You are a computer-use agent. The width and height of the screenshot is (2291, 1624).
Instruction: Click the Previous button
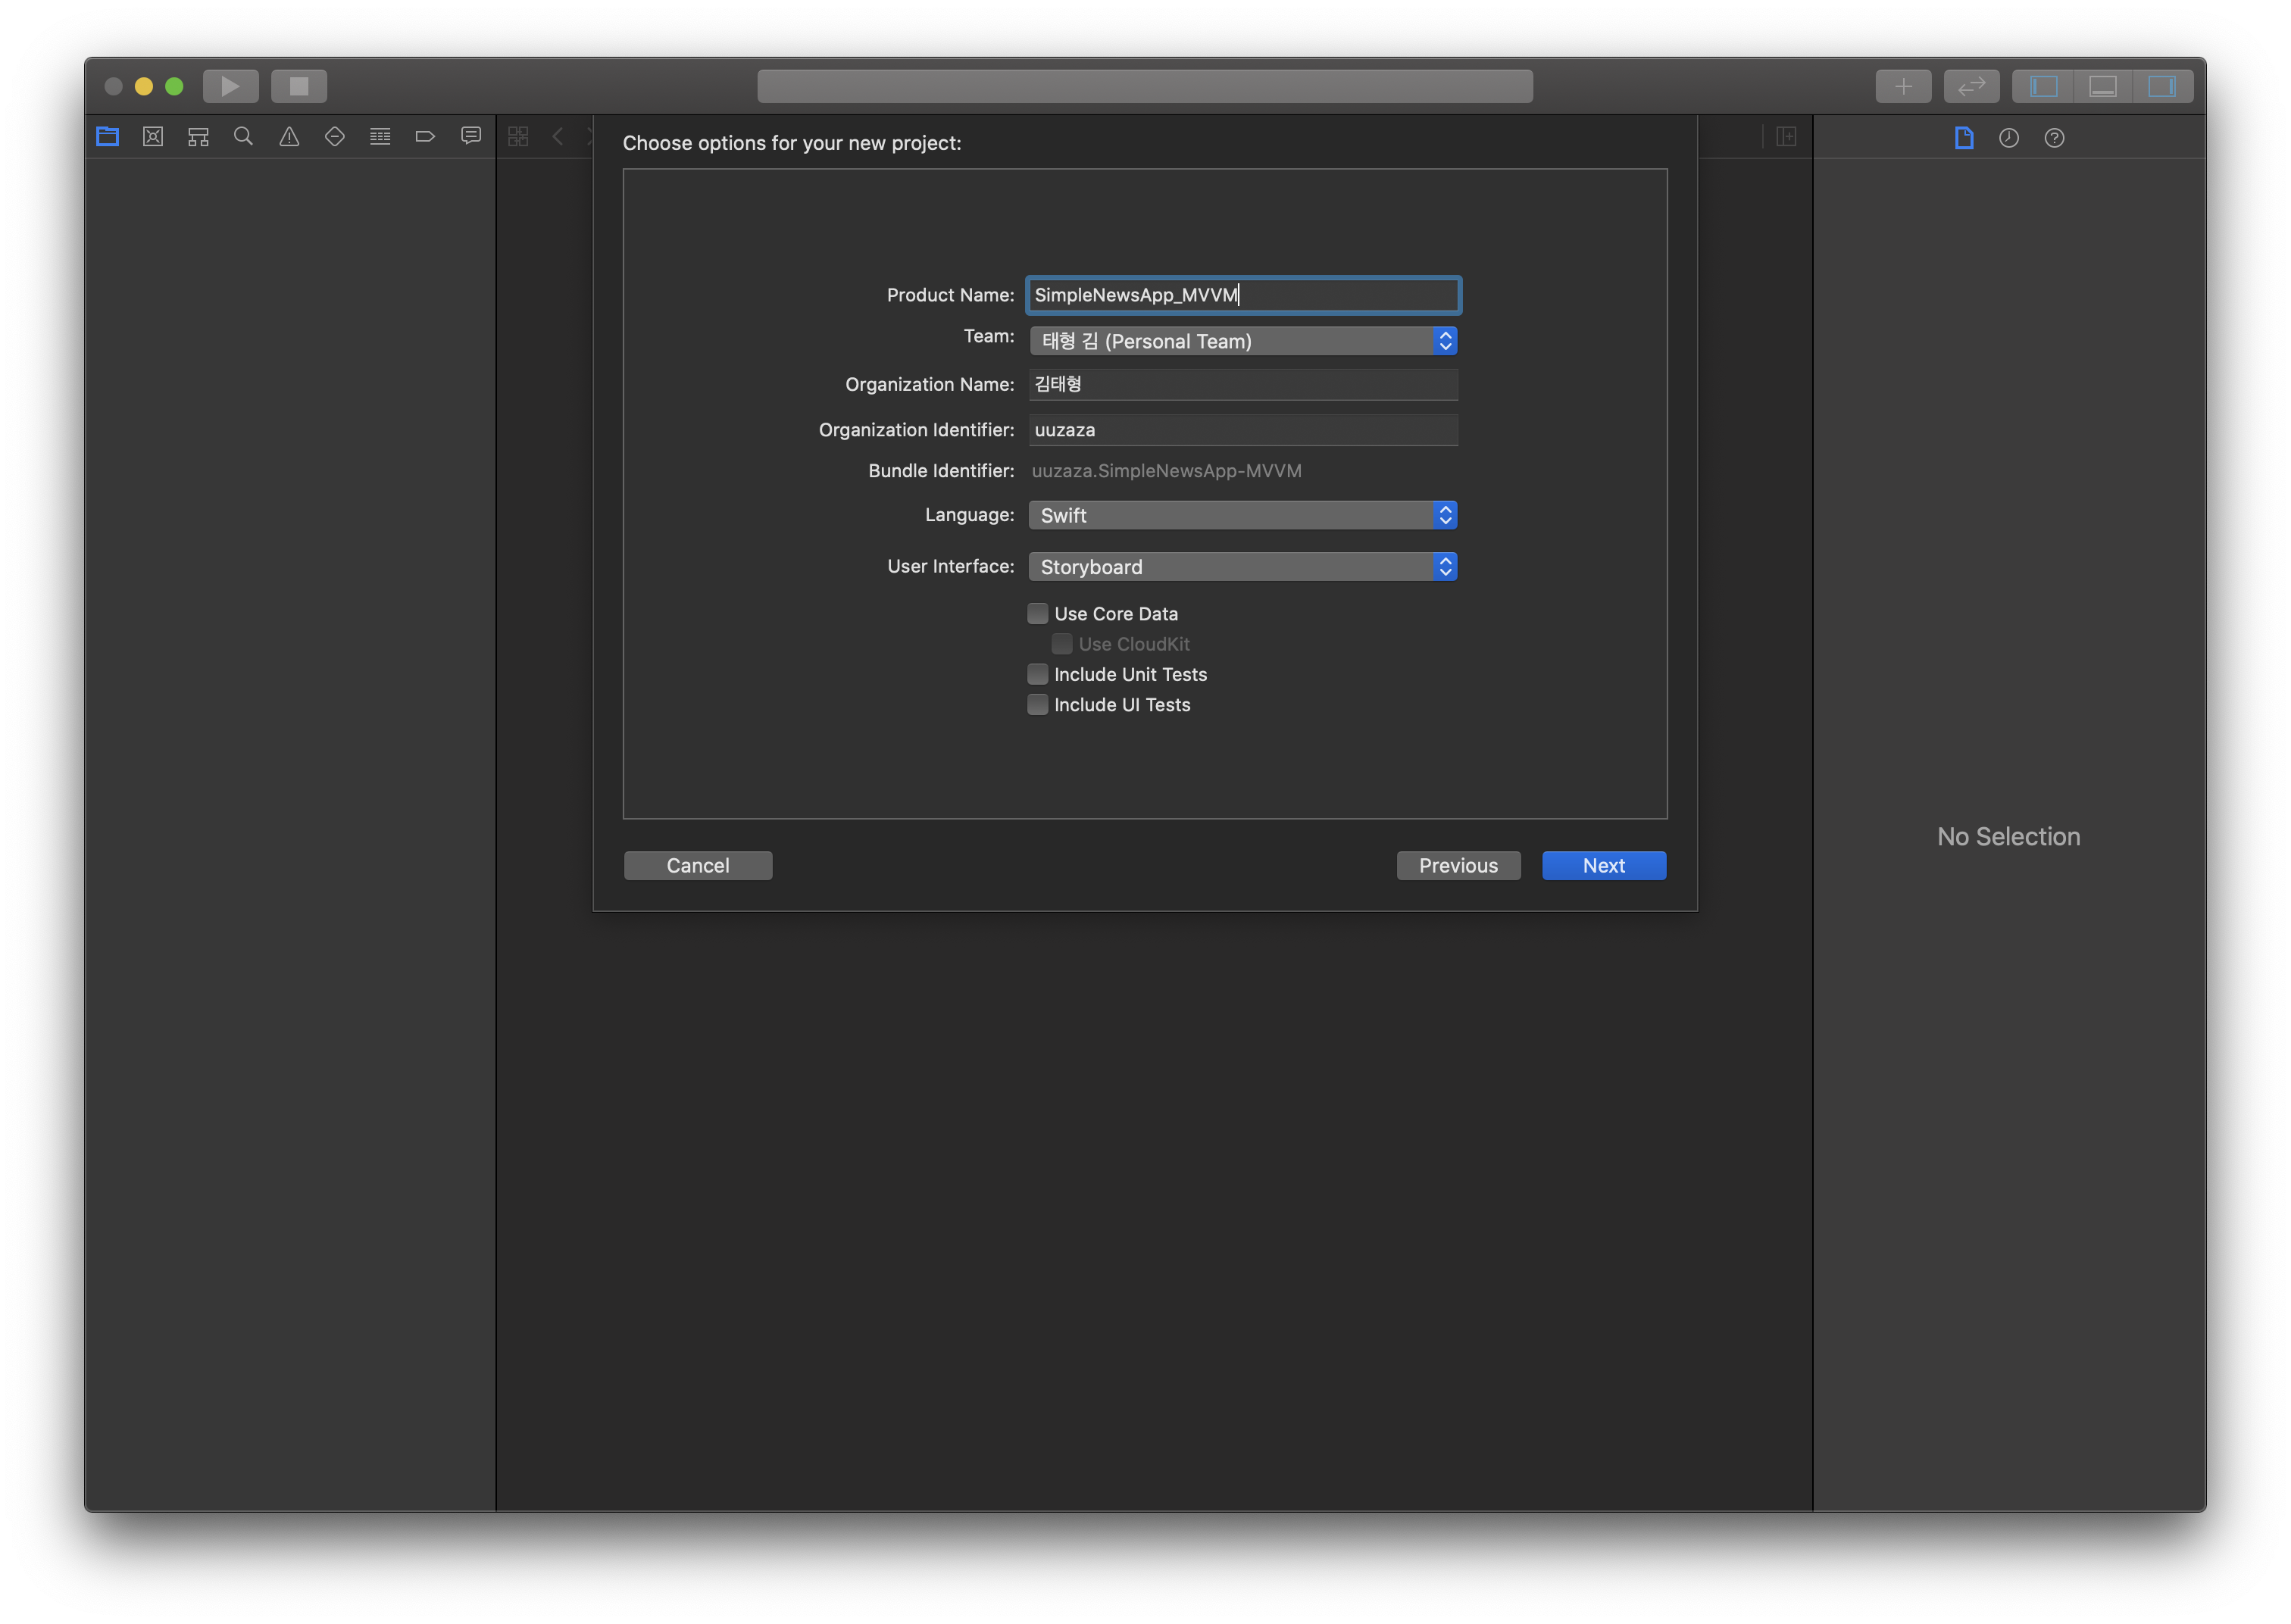point(1457,865)
